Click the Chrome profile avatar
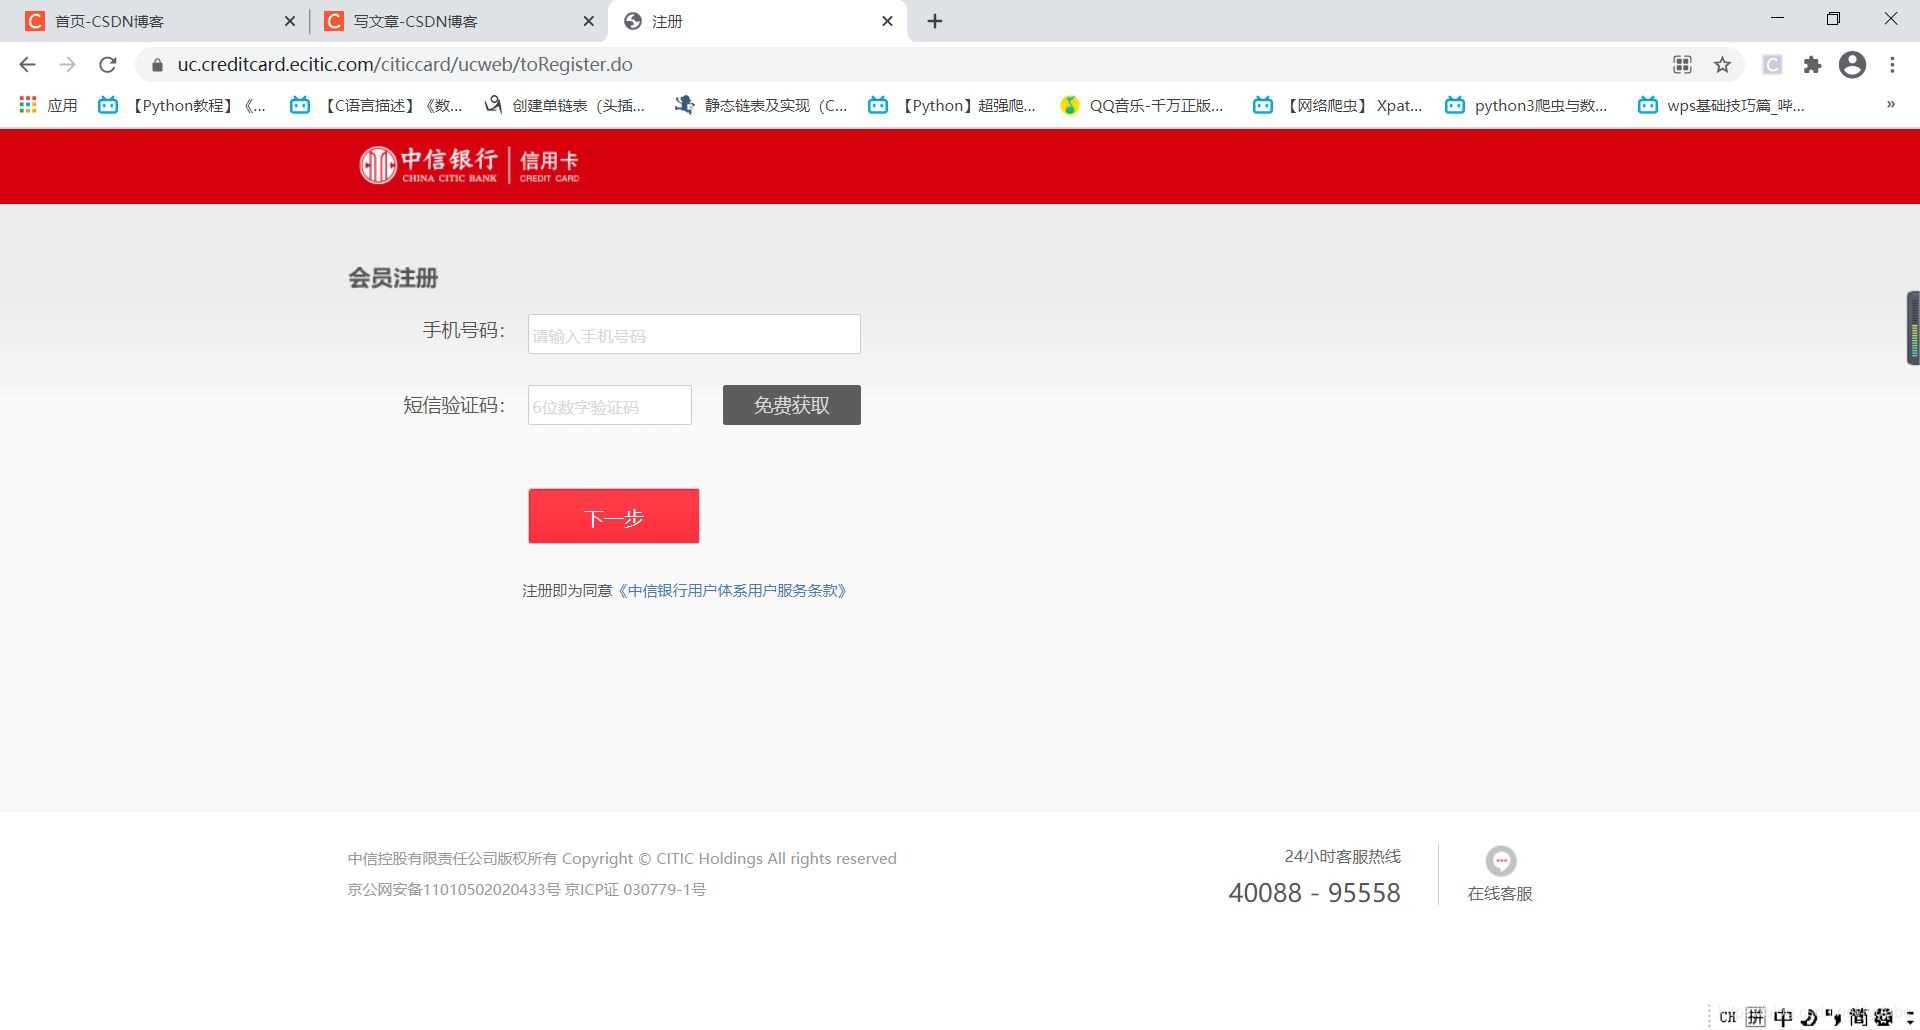1920x1030 pixels. click(x=1852, y=64)
